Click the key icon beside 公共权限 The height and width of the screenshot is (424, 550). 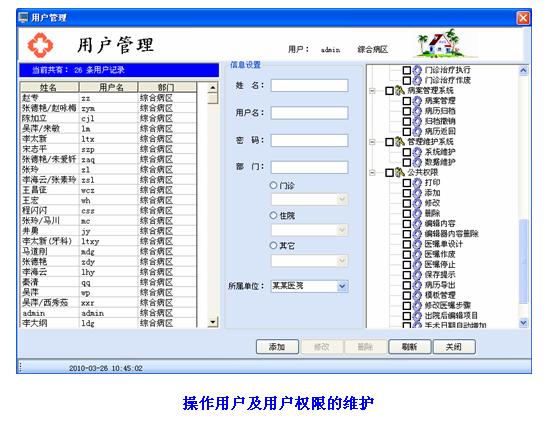[x=400, y=173]
